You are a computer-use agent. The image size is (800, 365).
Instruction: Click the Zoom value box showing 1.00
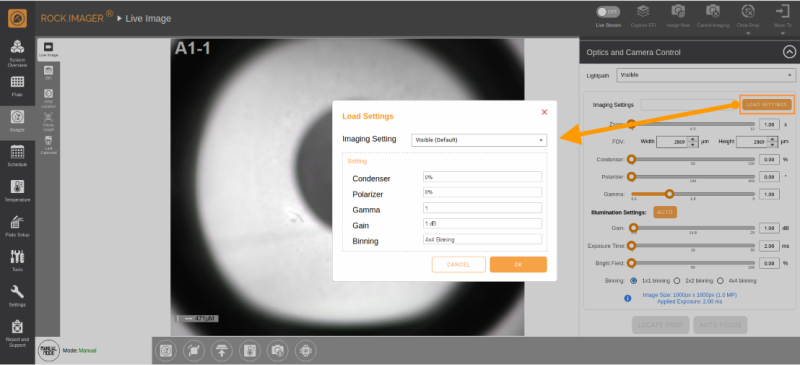pyautogui.click(x=769, y=125)
